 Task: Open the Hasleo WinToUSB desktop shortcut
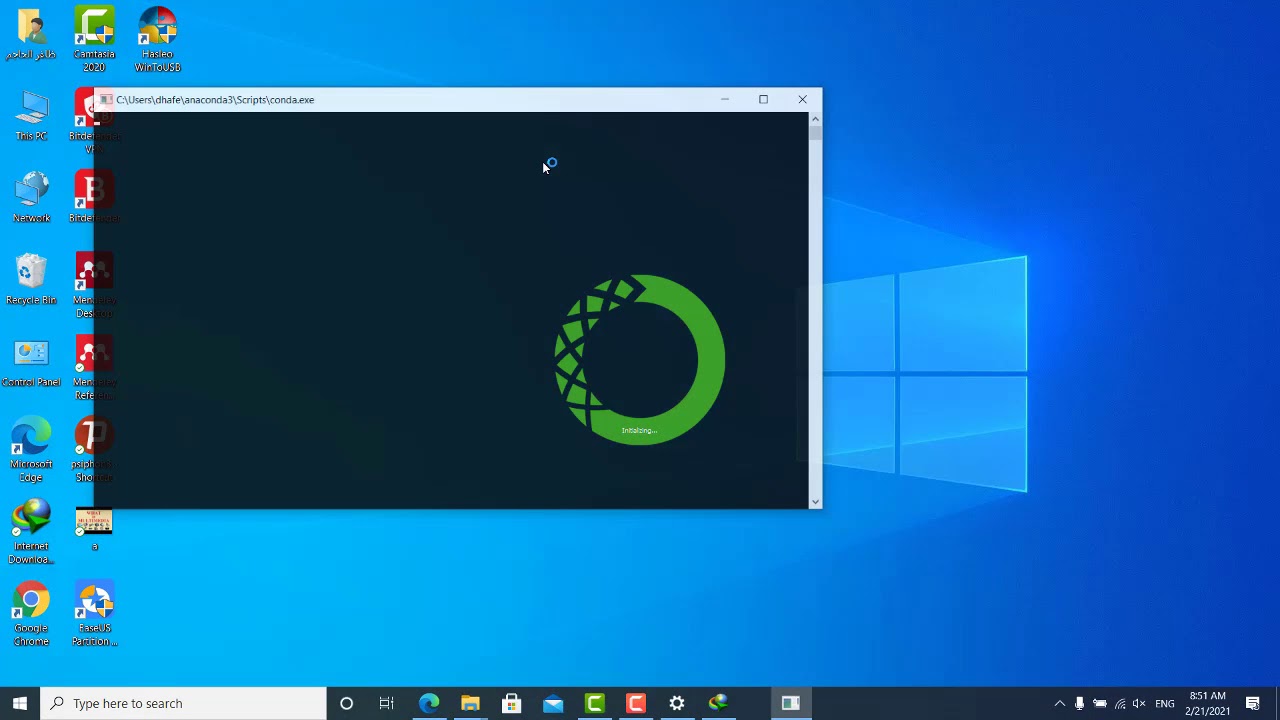point(157,40)
